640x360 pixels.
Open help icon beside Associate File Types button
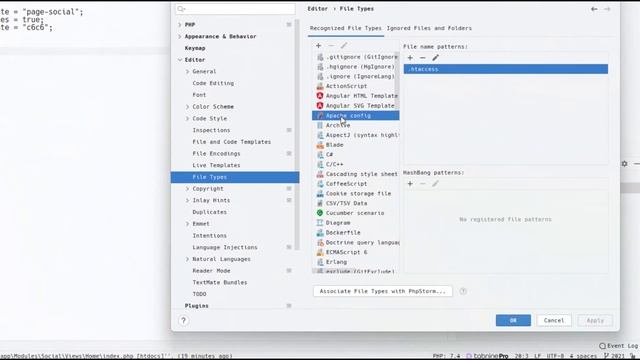[x=463, y=291]
